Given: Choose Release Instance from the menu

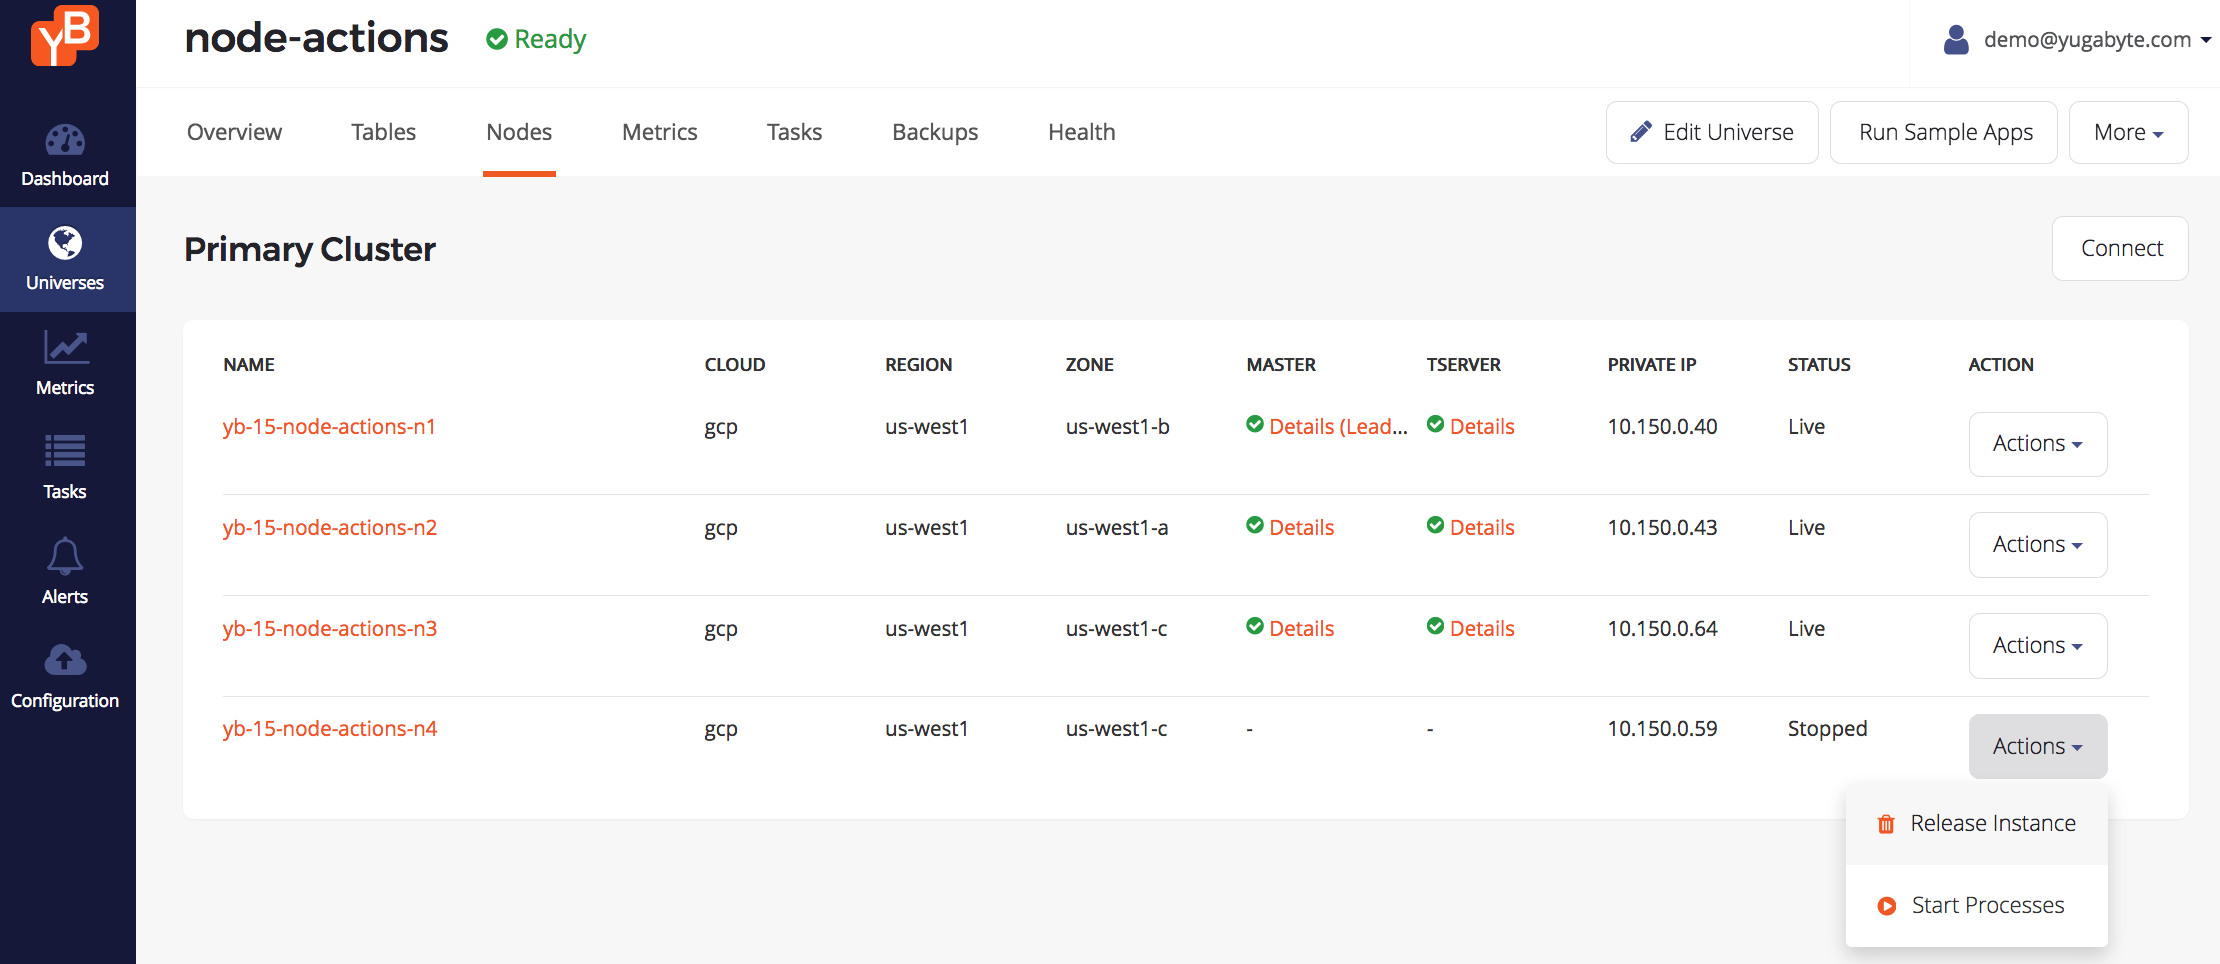Looking at the screenshot, I should [1977, 824].
